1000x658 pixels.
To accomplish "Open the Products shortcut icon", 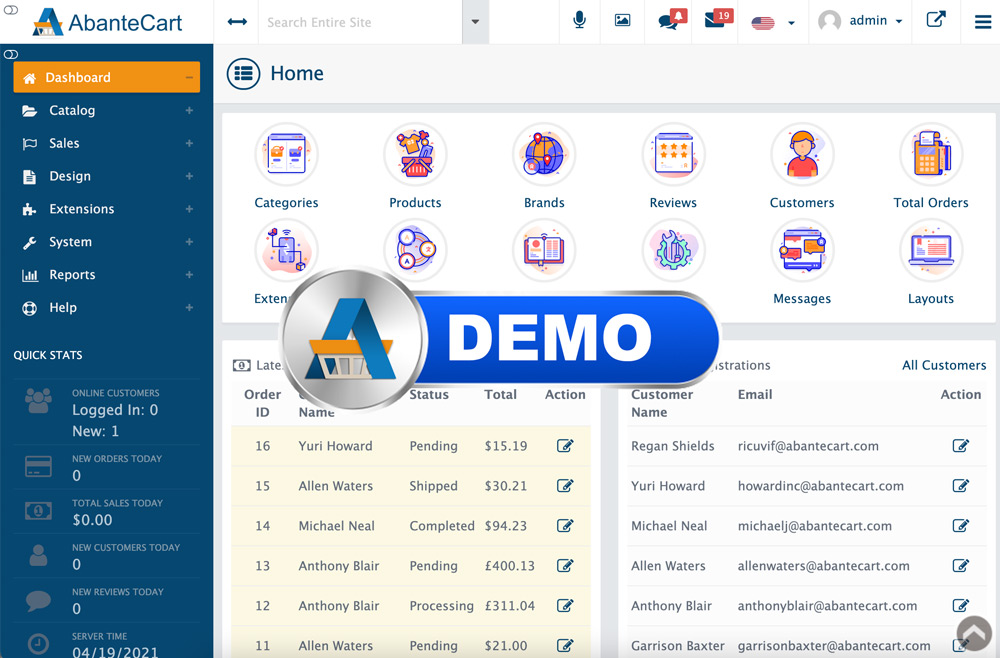I will (415, 154).
